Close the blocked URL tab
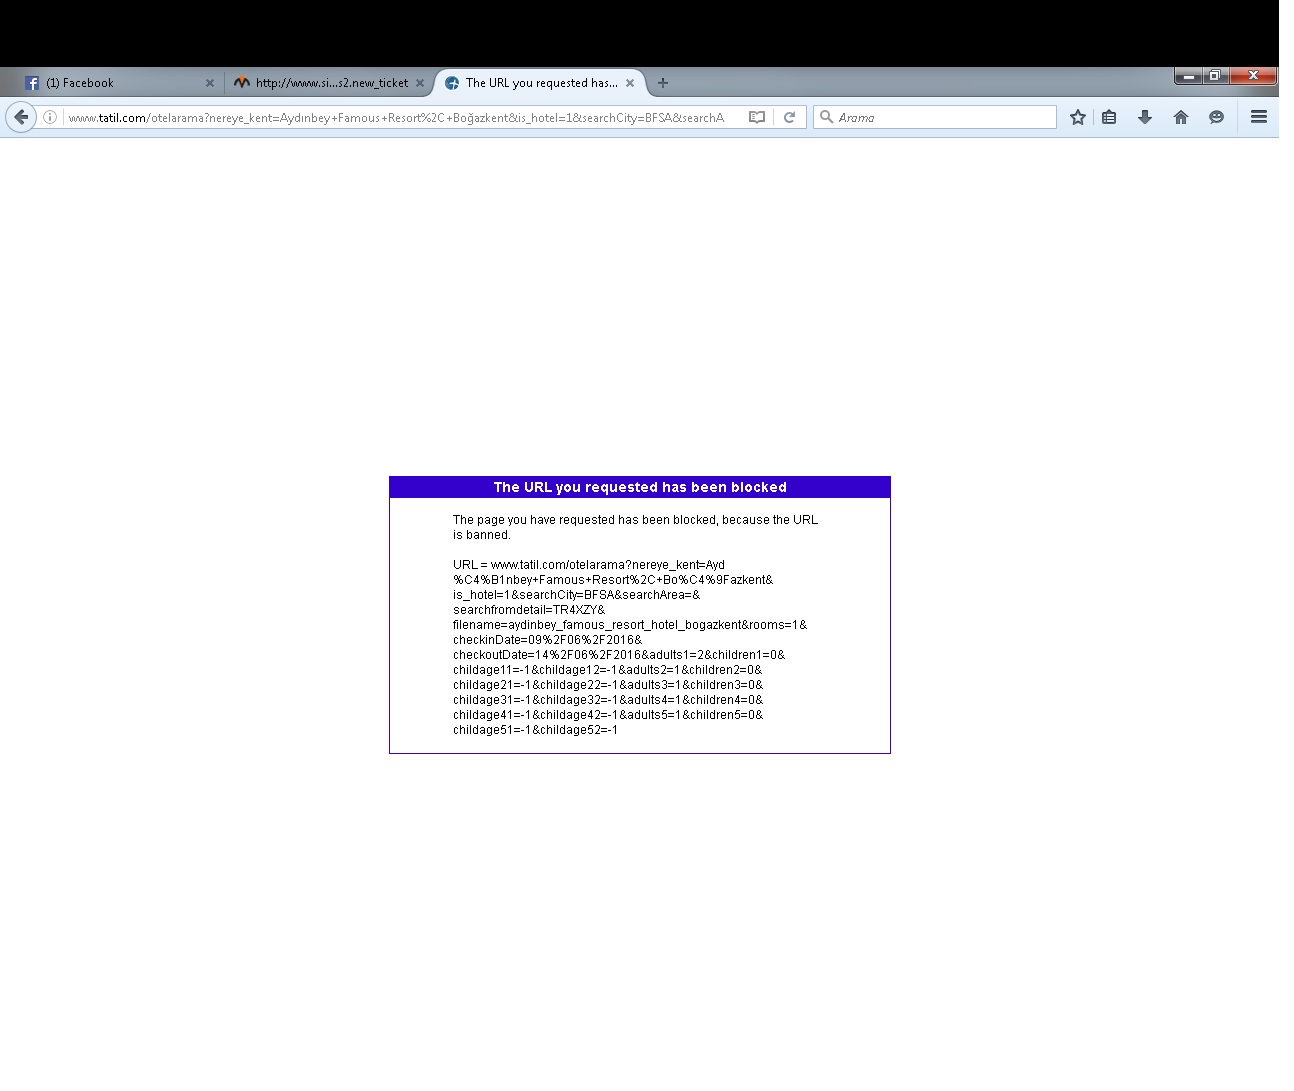This screenshot has width=1294, height=1091. click(x=630, y=83)
